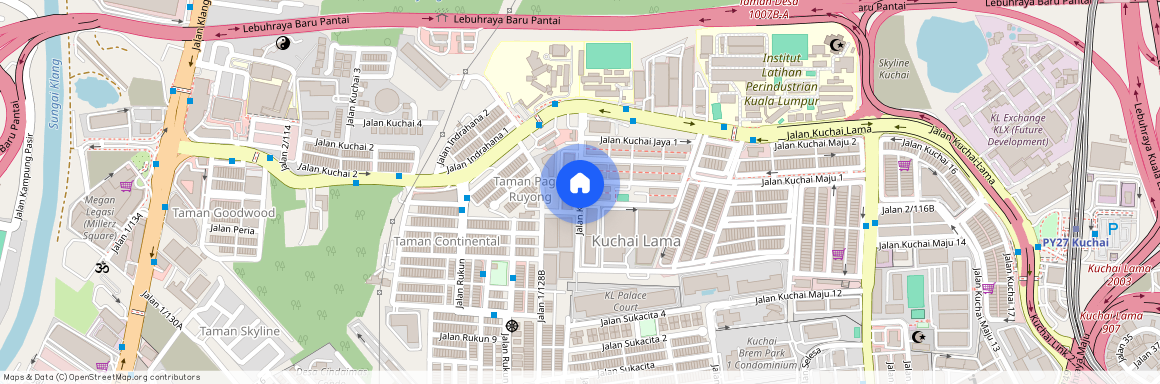Click the Jalan 1/130A street label

pos(161,310)
